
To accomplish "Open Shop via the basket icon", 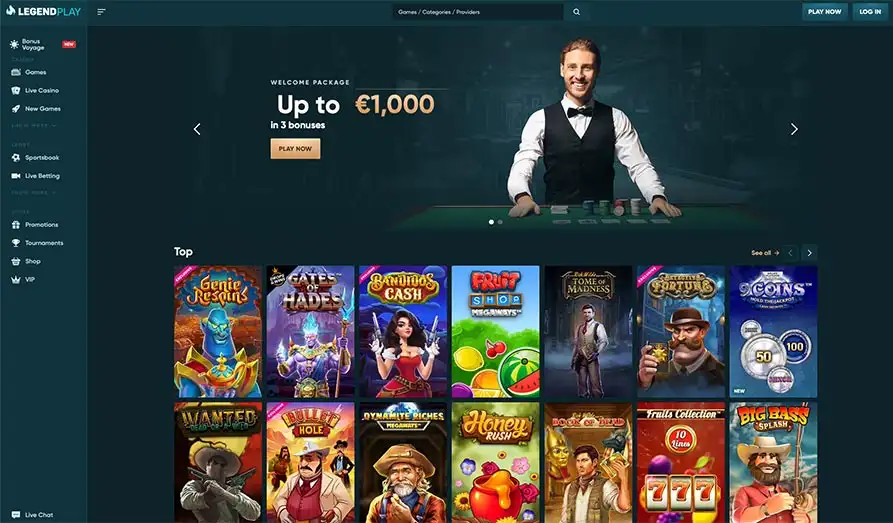I will (15, 262).
